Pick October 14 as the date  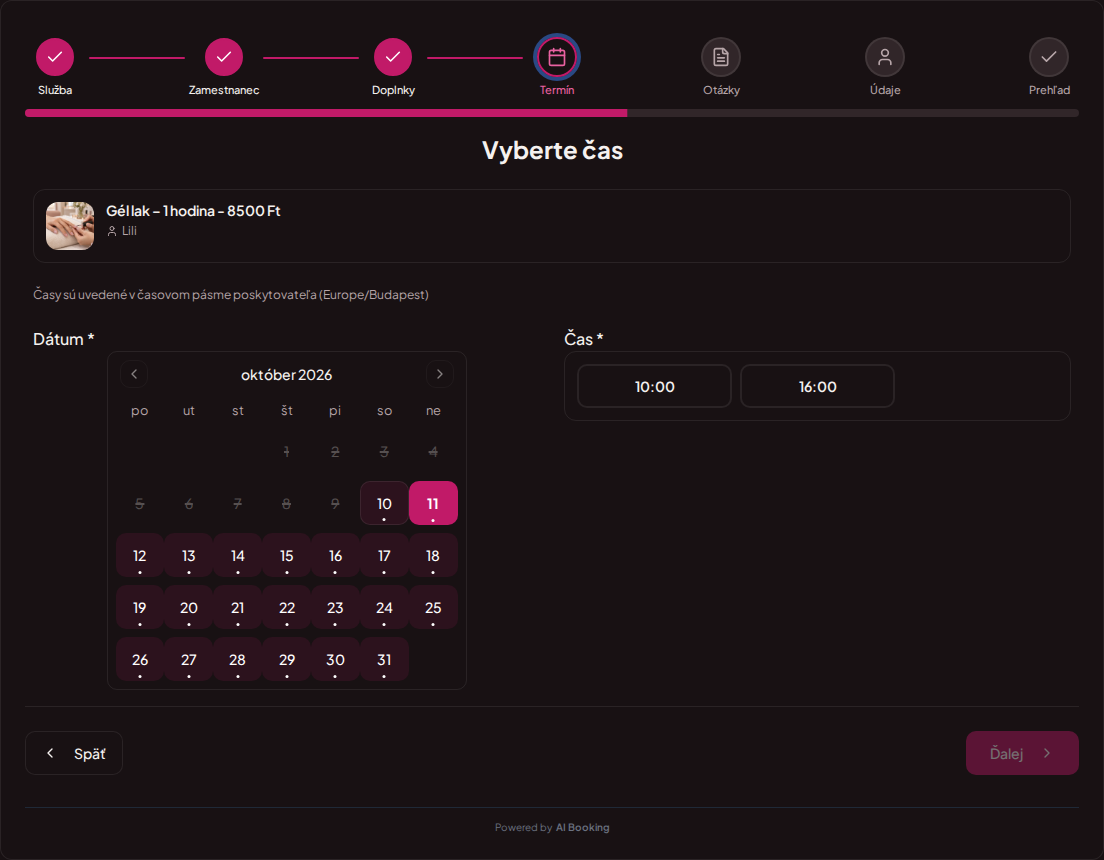tap(237, 555)
